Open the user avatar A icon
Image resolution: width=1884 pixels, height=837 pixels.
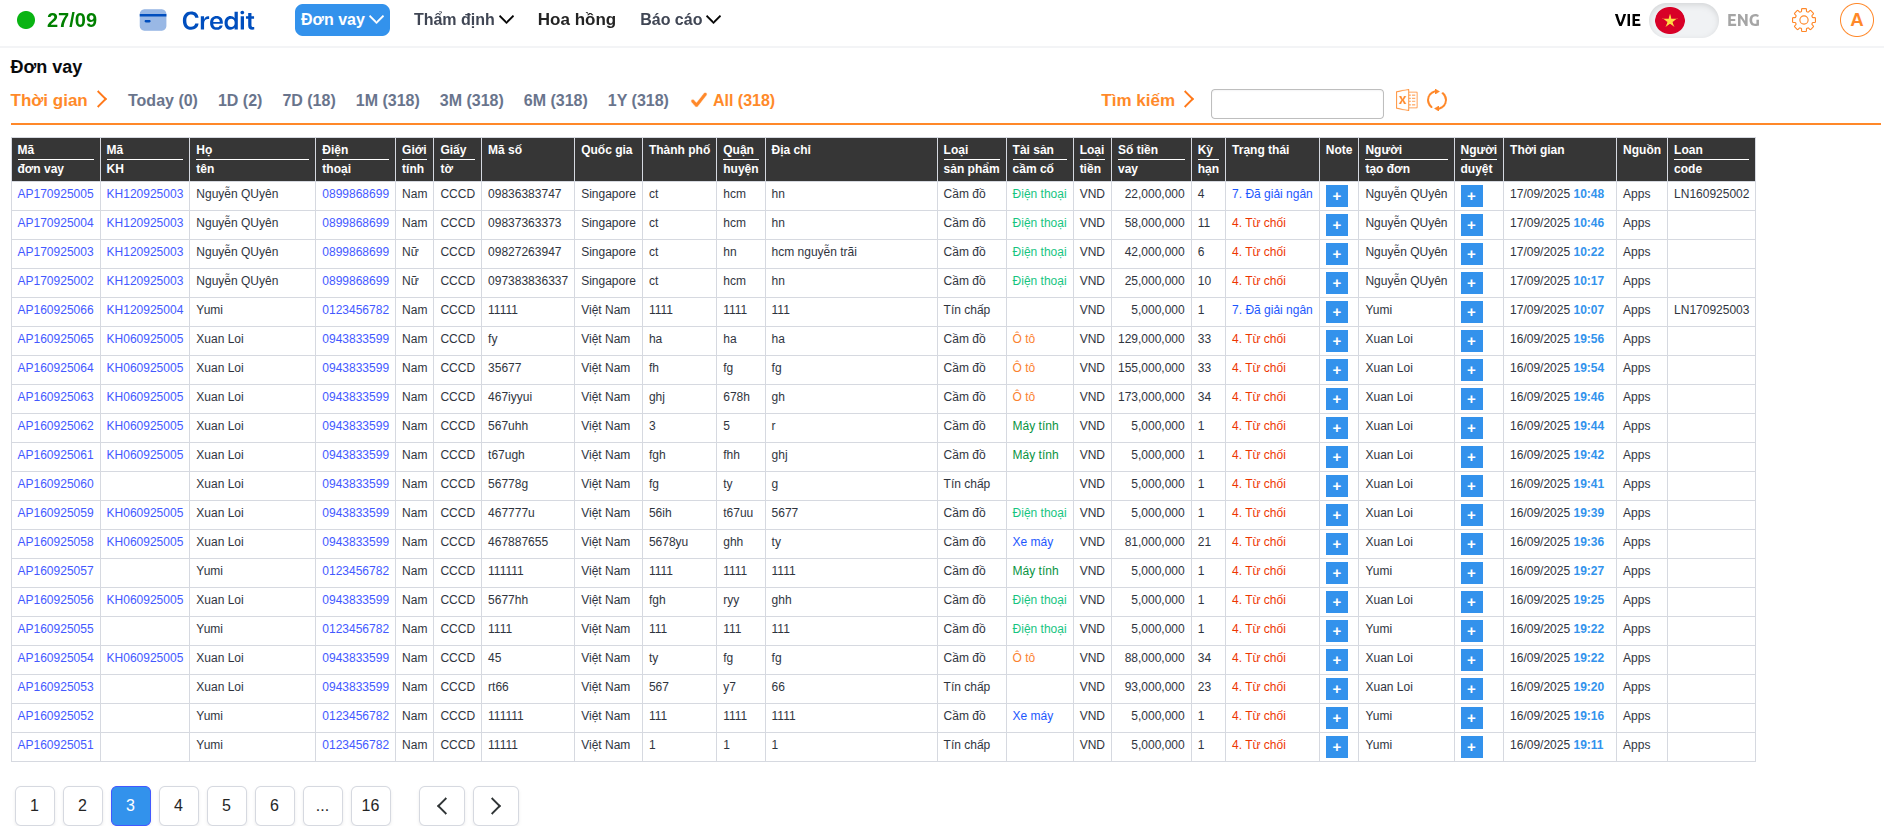pyautogui.click(x=1856, y=20)
